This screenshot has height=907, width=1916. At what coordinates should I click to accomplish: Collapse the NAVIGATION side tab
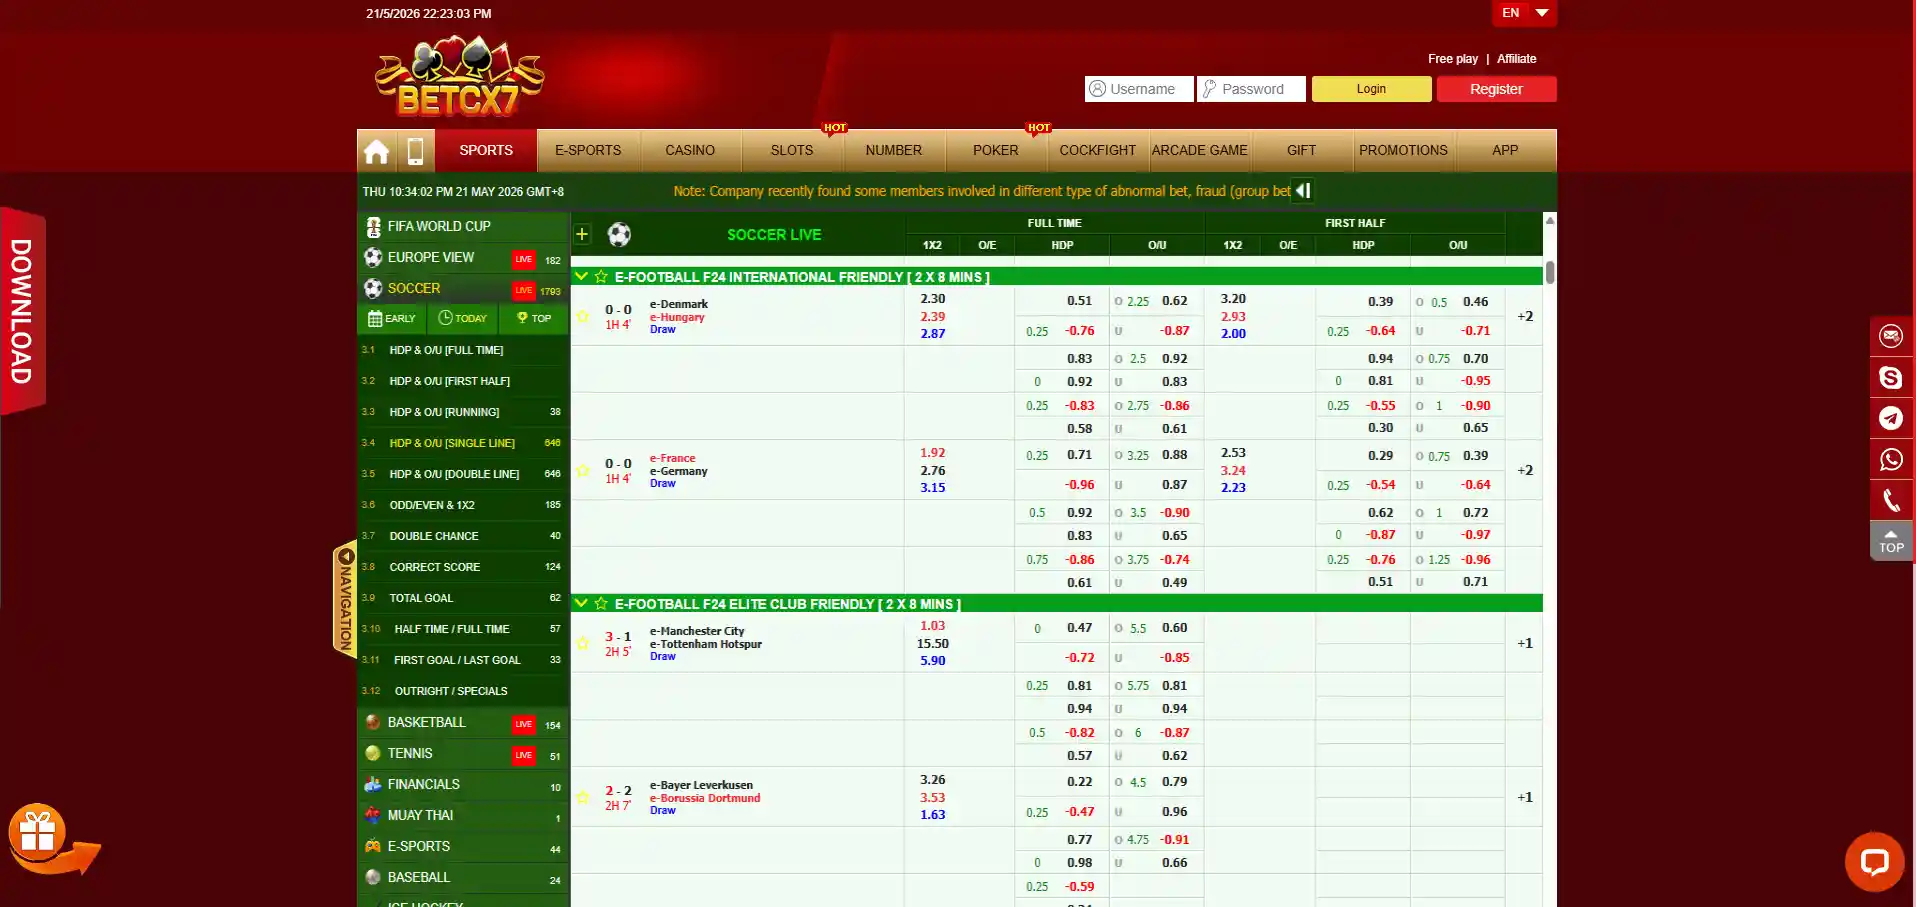pyautogui.click(x=345, y=599)
